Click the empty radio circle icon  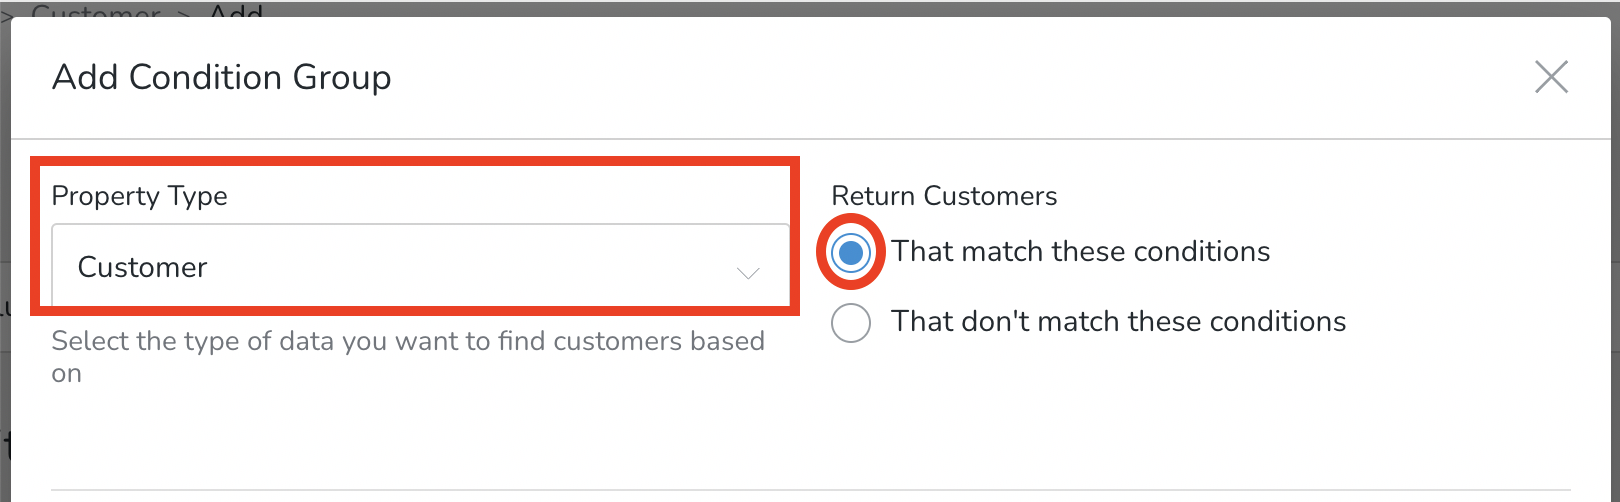[x=851, y=322]
